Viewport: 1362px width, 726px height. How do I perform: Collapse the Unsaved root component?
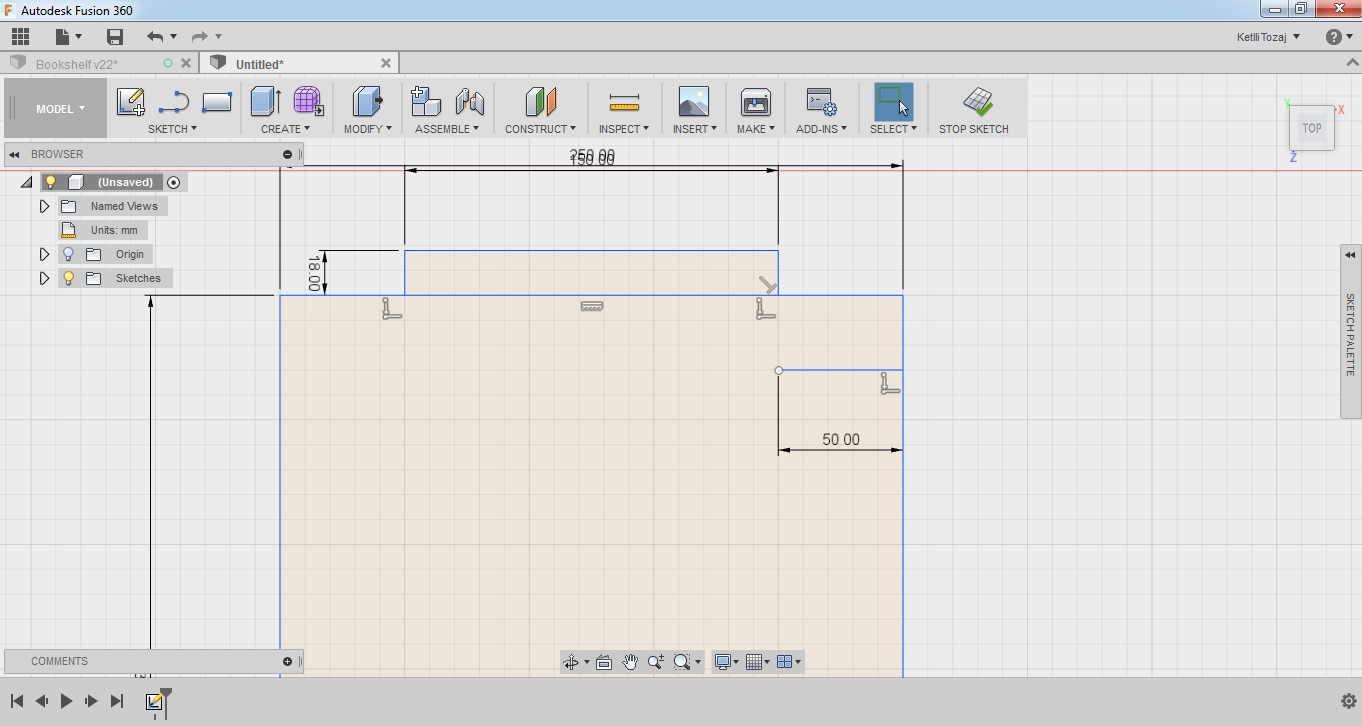27,182
